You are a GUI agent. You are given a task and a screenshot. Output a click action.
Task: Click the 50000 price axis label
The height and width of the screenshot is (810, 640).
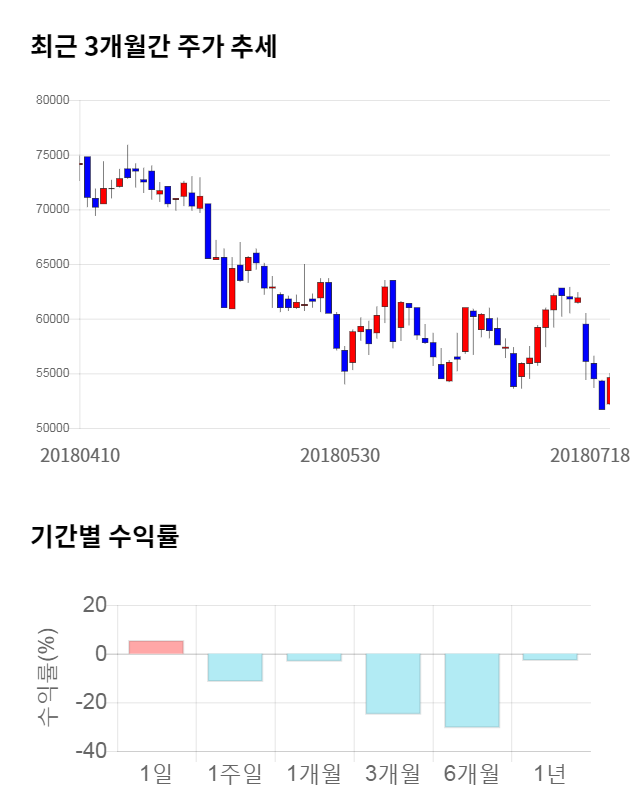click(x=51, y=428)
